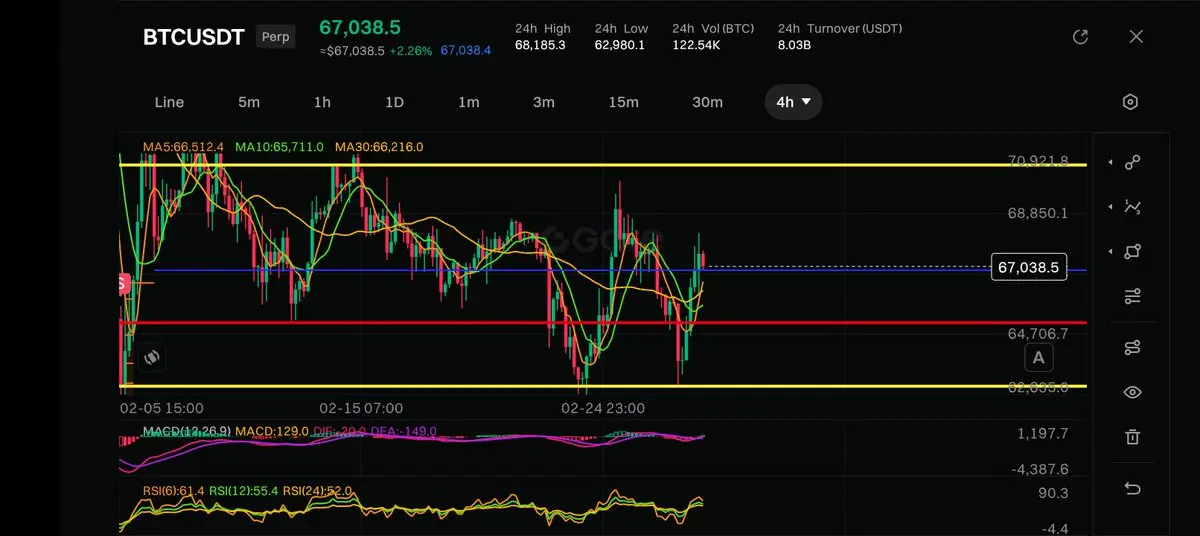Click the MACD(12,26,9) indicator label
Viewport: 1200px width, 536px height.
click(x=187, y=431)
